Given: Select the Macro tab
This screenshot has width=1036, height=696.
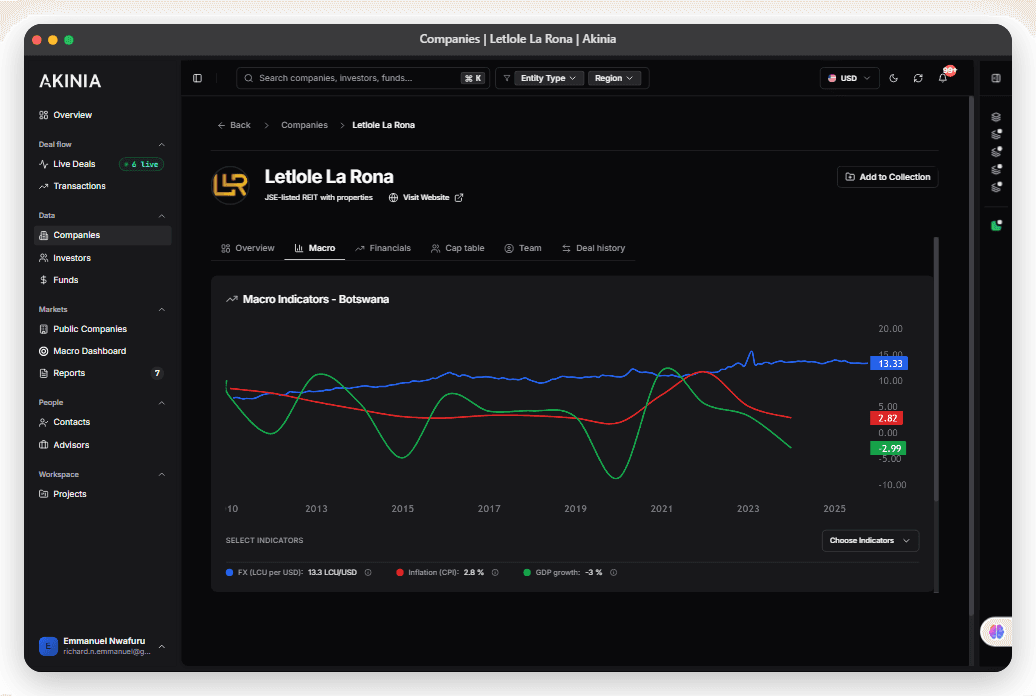Looking at the screenshot, I should [314, 249].
